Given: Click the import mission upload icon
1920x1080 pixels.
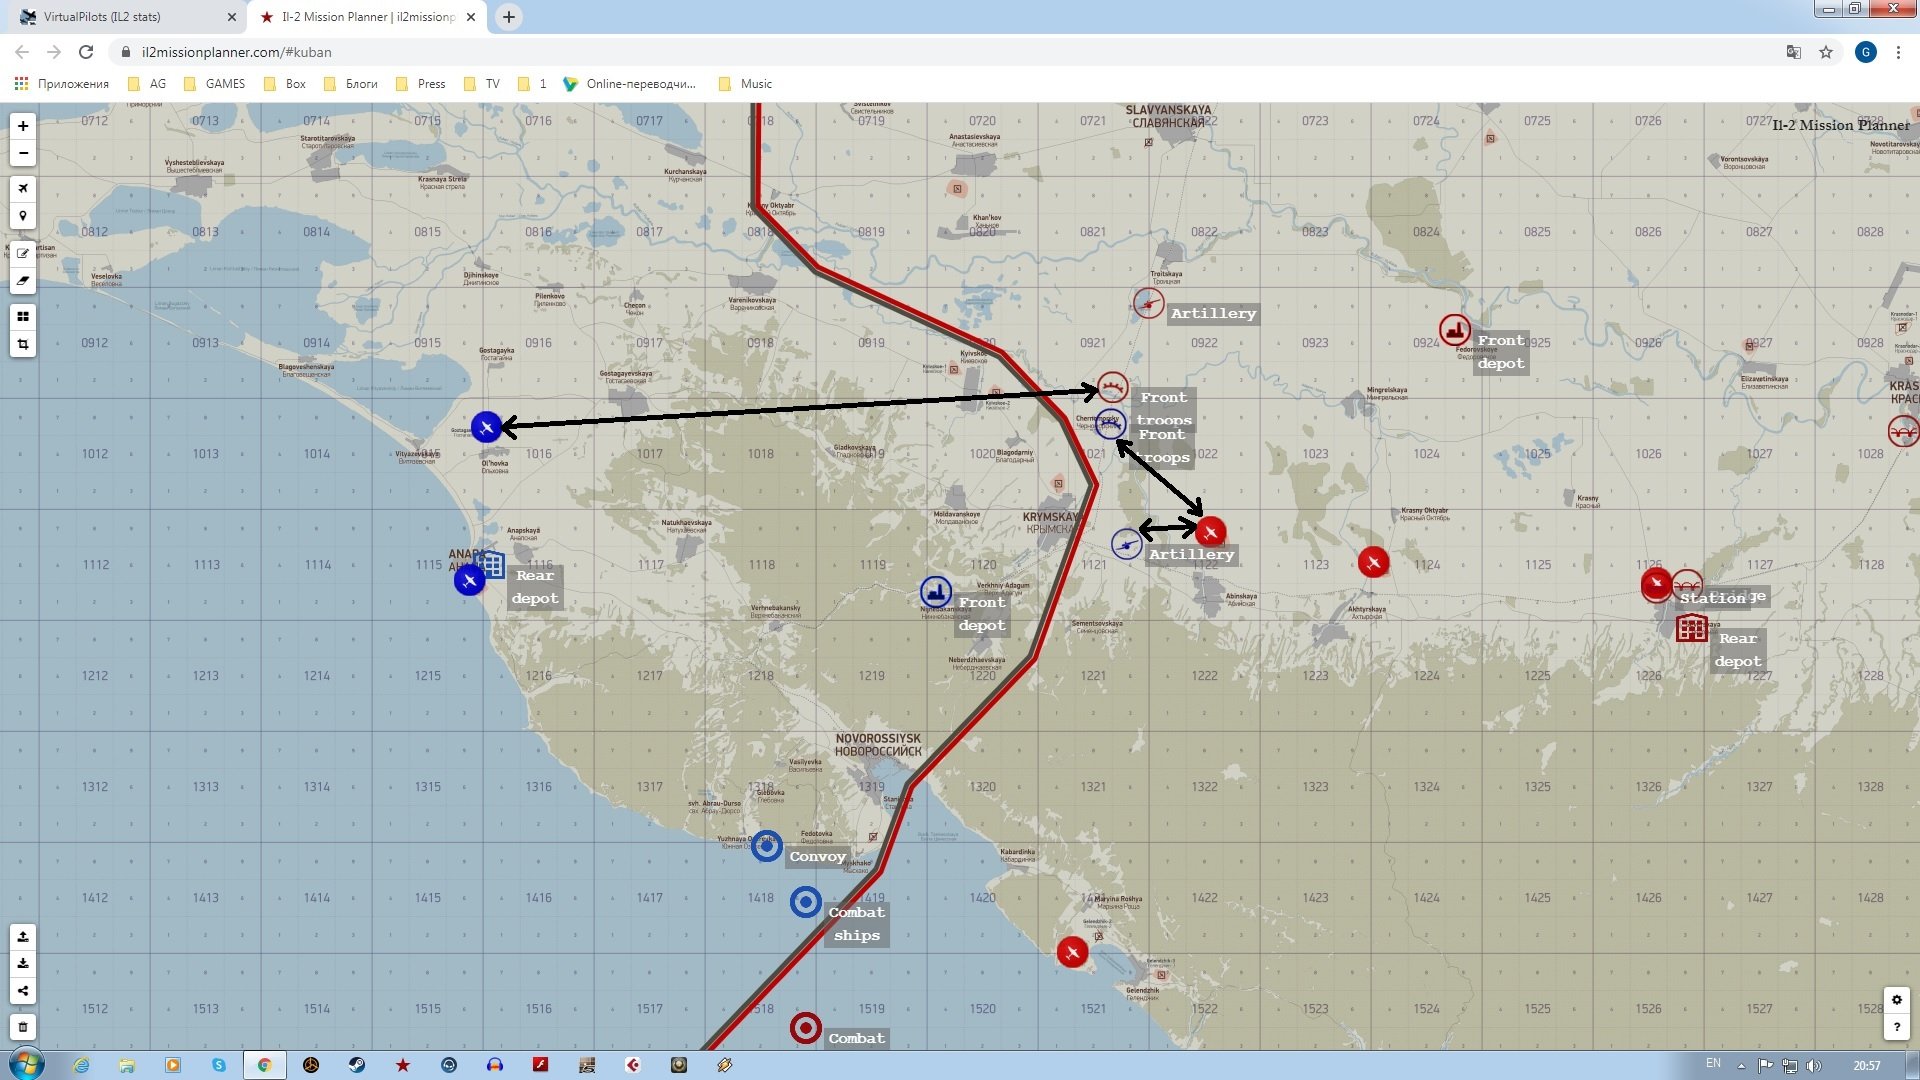Looking at the screenshot, I should click(x=22, y=937).
